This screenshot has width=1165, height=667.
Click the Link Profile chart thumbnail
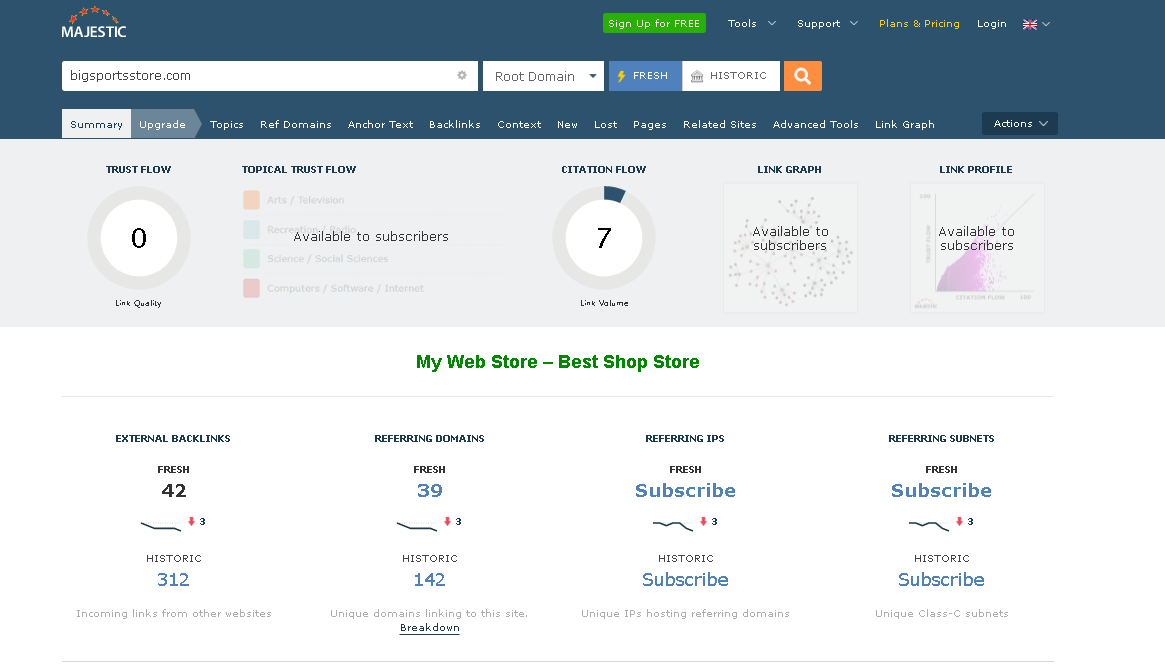pyautogui.click(x=977, y=247)
